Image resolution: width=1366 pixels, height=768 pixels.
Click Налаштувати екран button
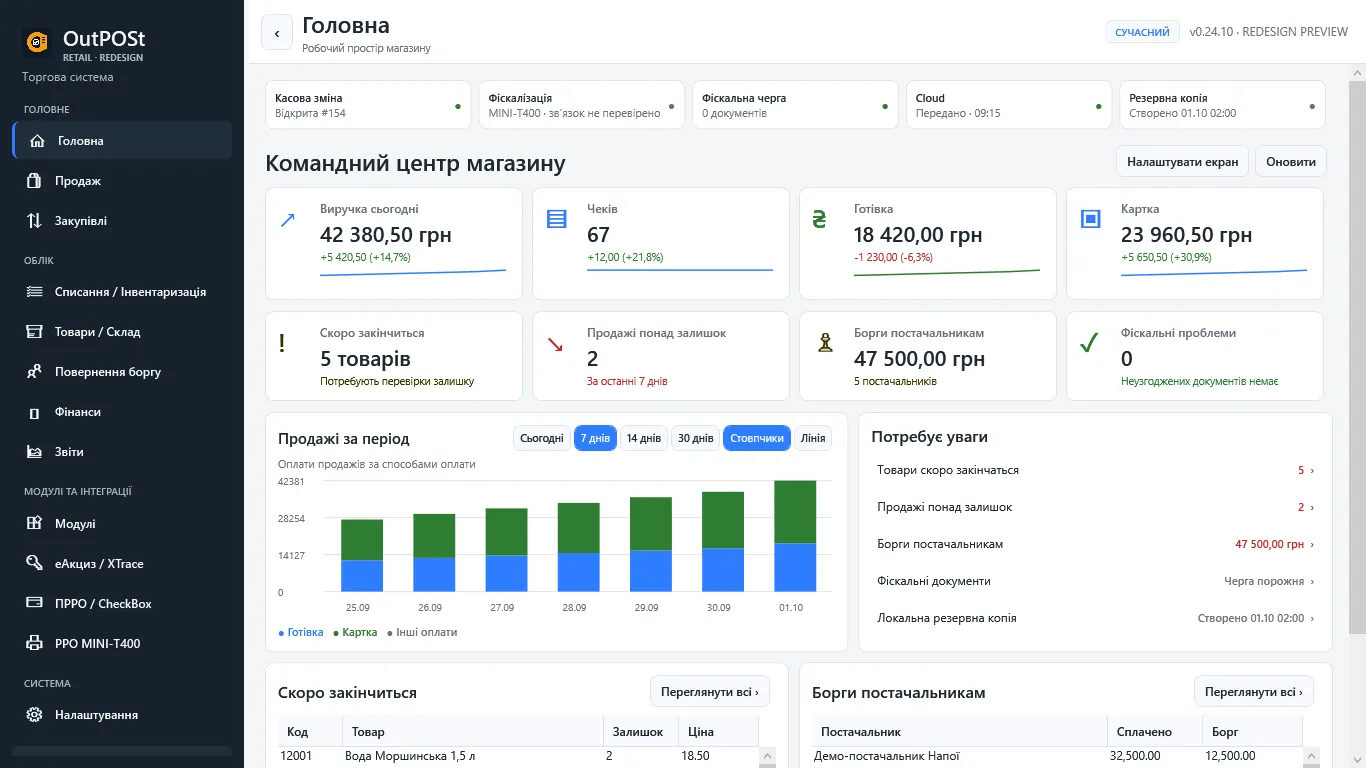(1182, 161)
